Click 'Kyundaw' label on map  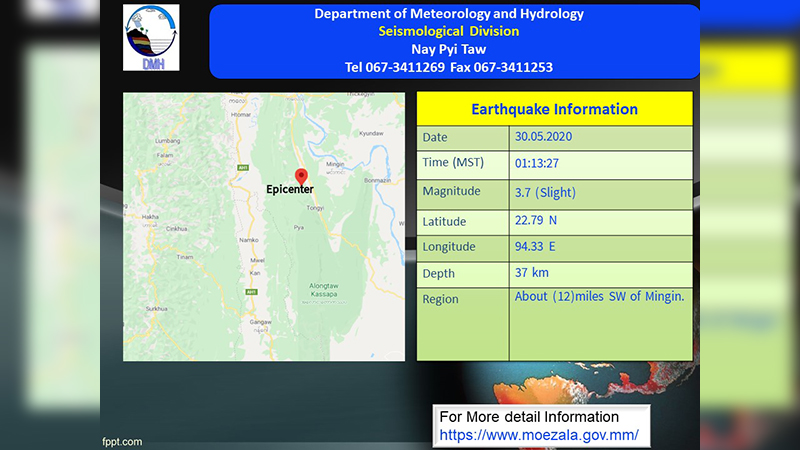371,134
